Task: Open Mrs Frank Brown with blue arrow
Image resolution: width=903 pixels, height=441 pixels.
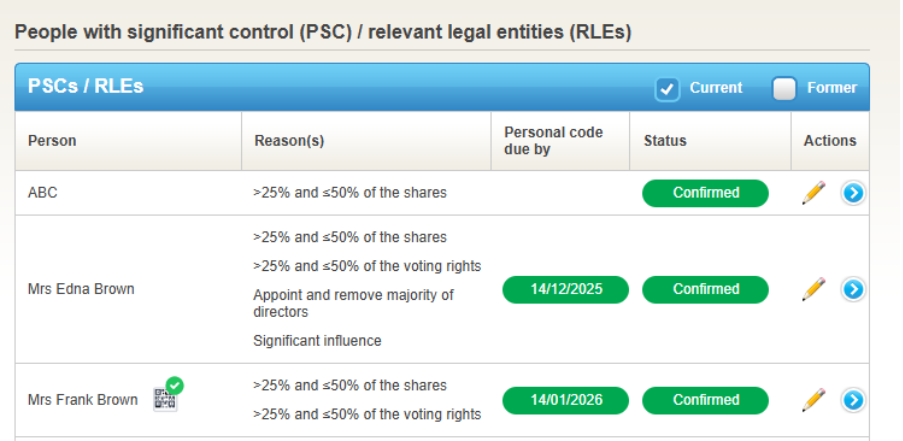Action: pos(853,400)
